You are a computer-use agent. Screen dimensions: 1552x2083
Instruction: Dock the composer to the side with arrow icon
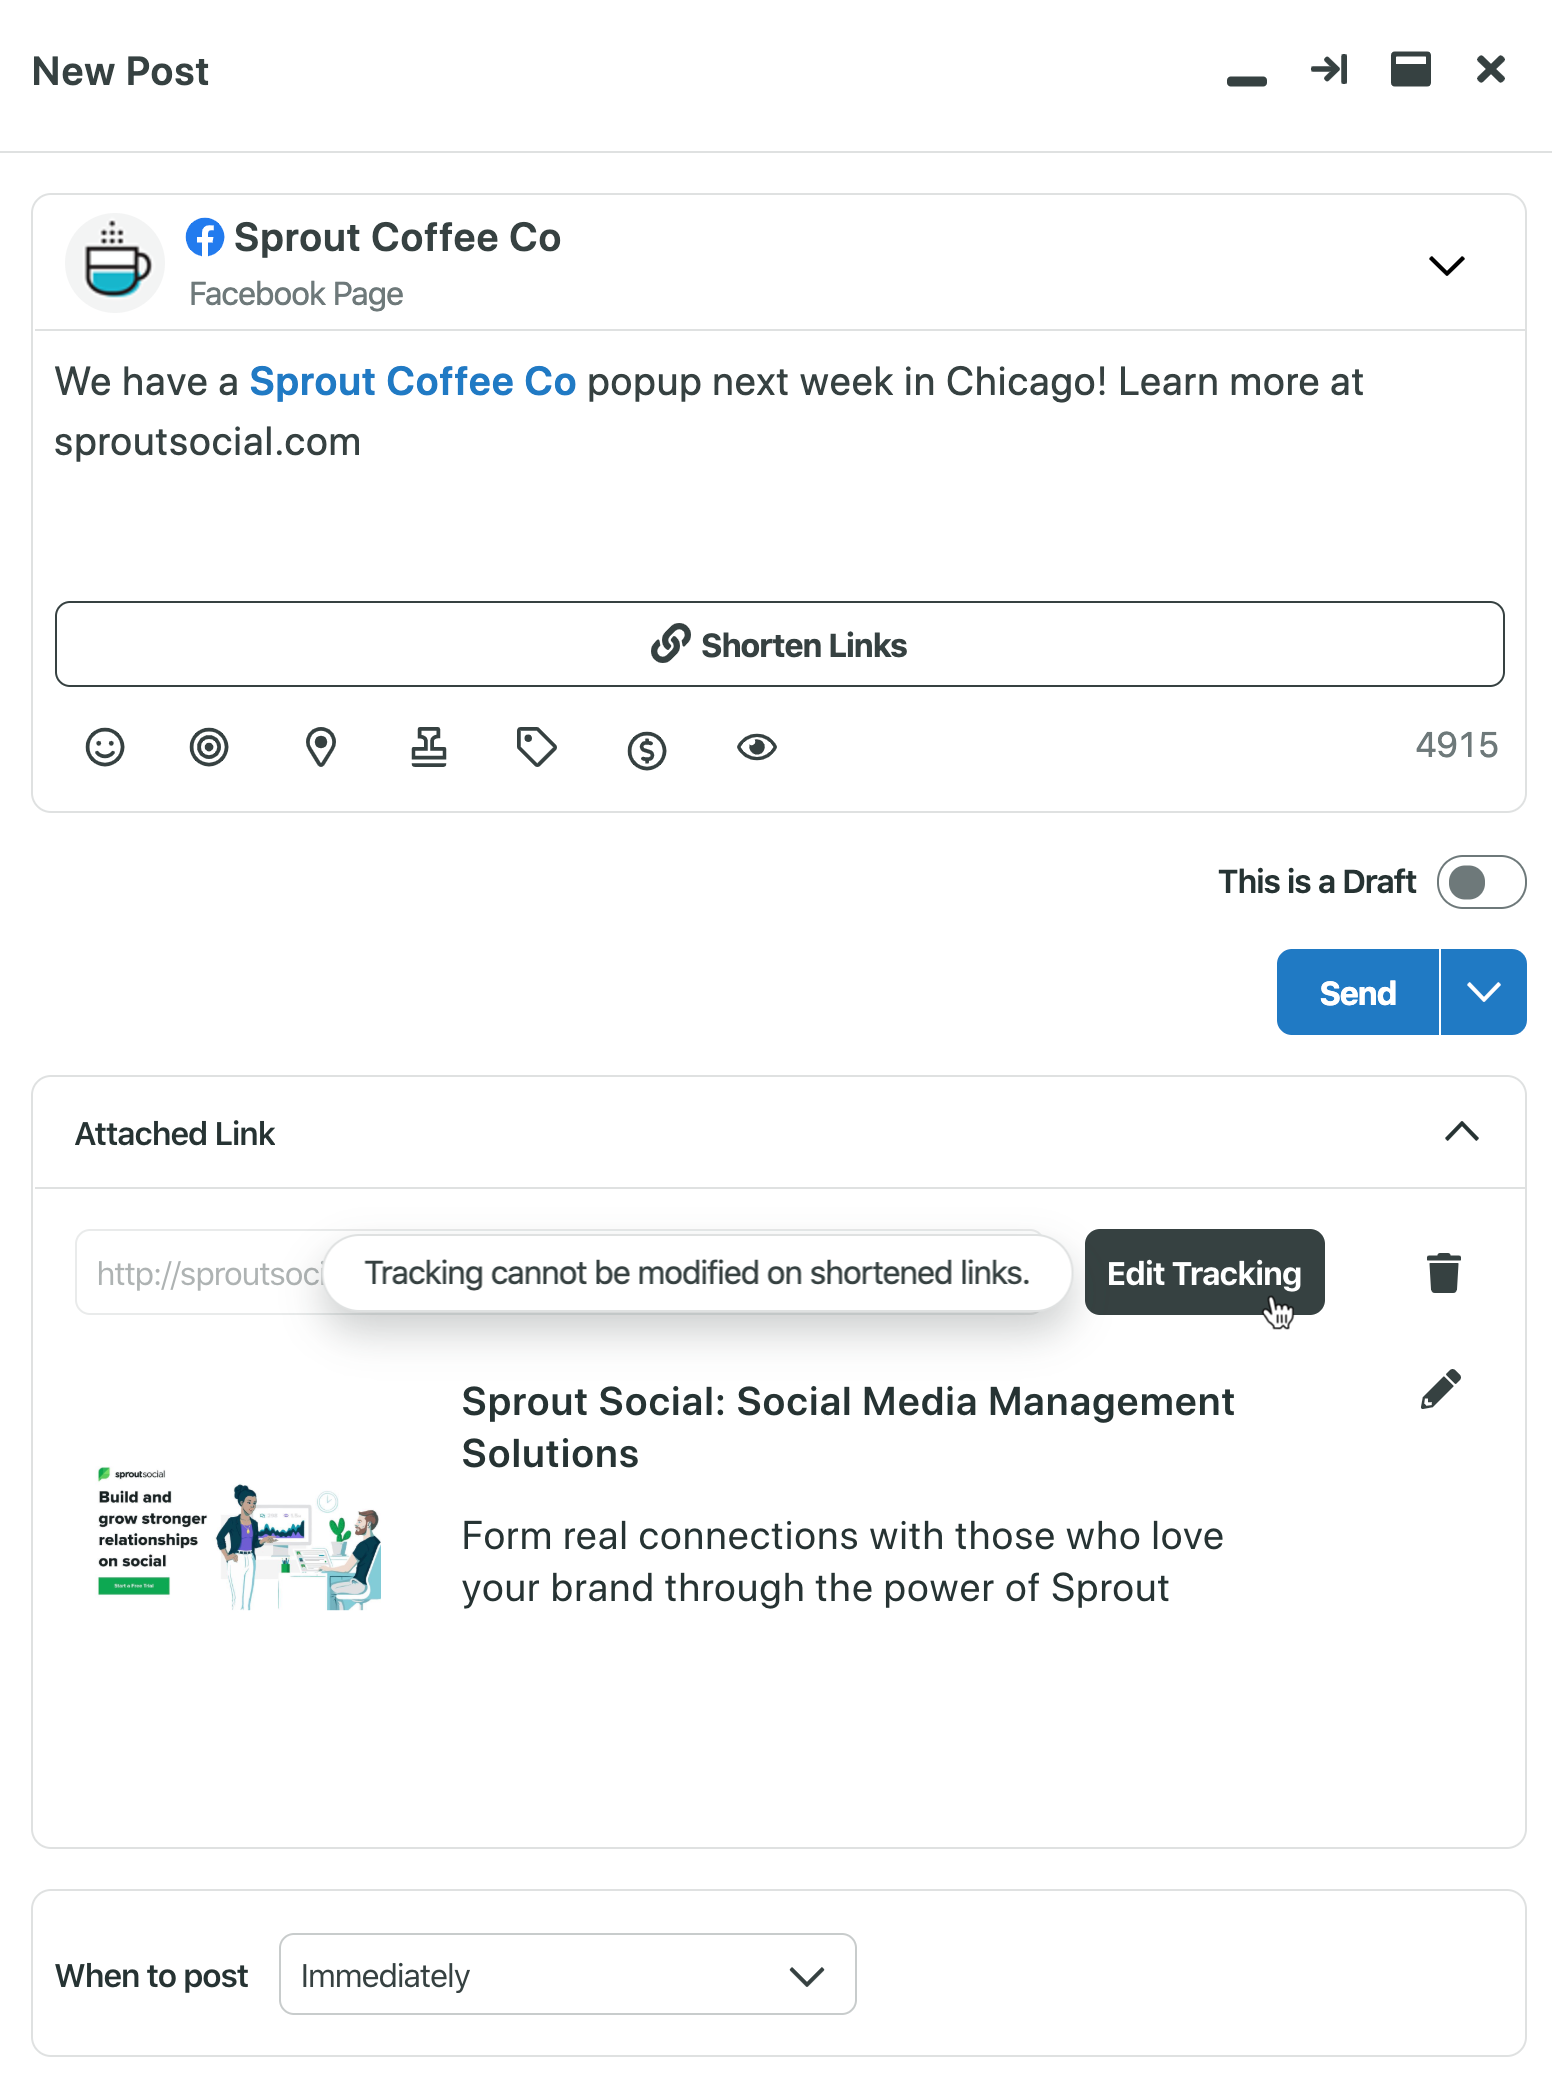coord(1329,69)
